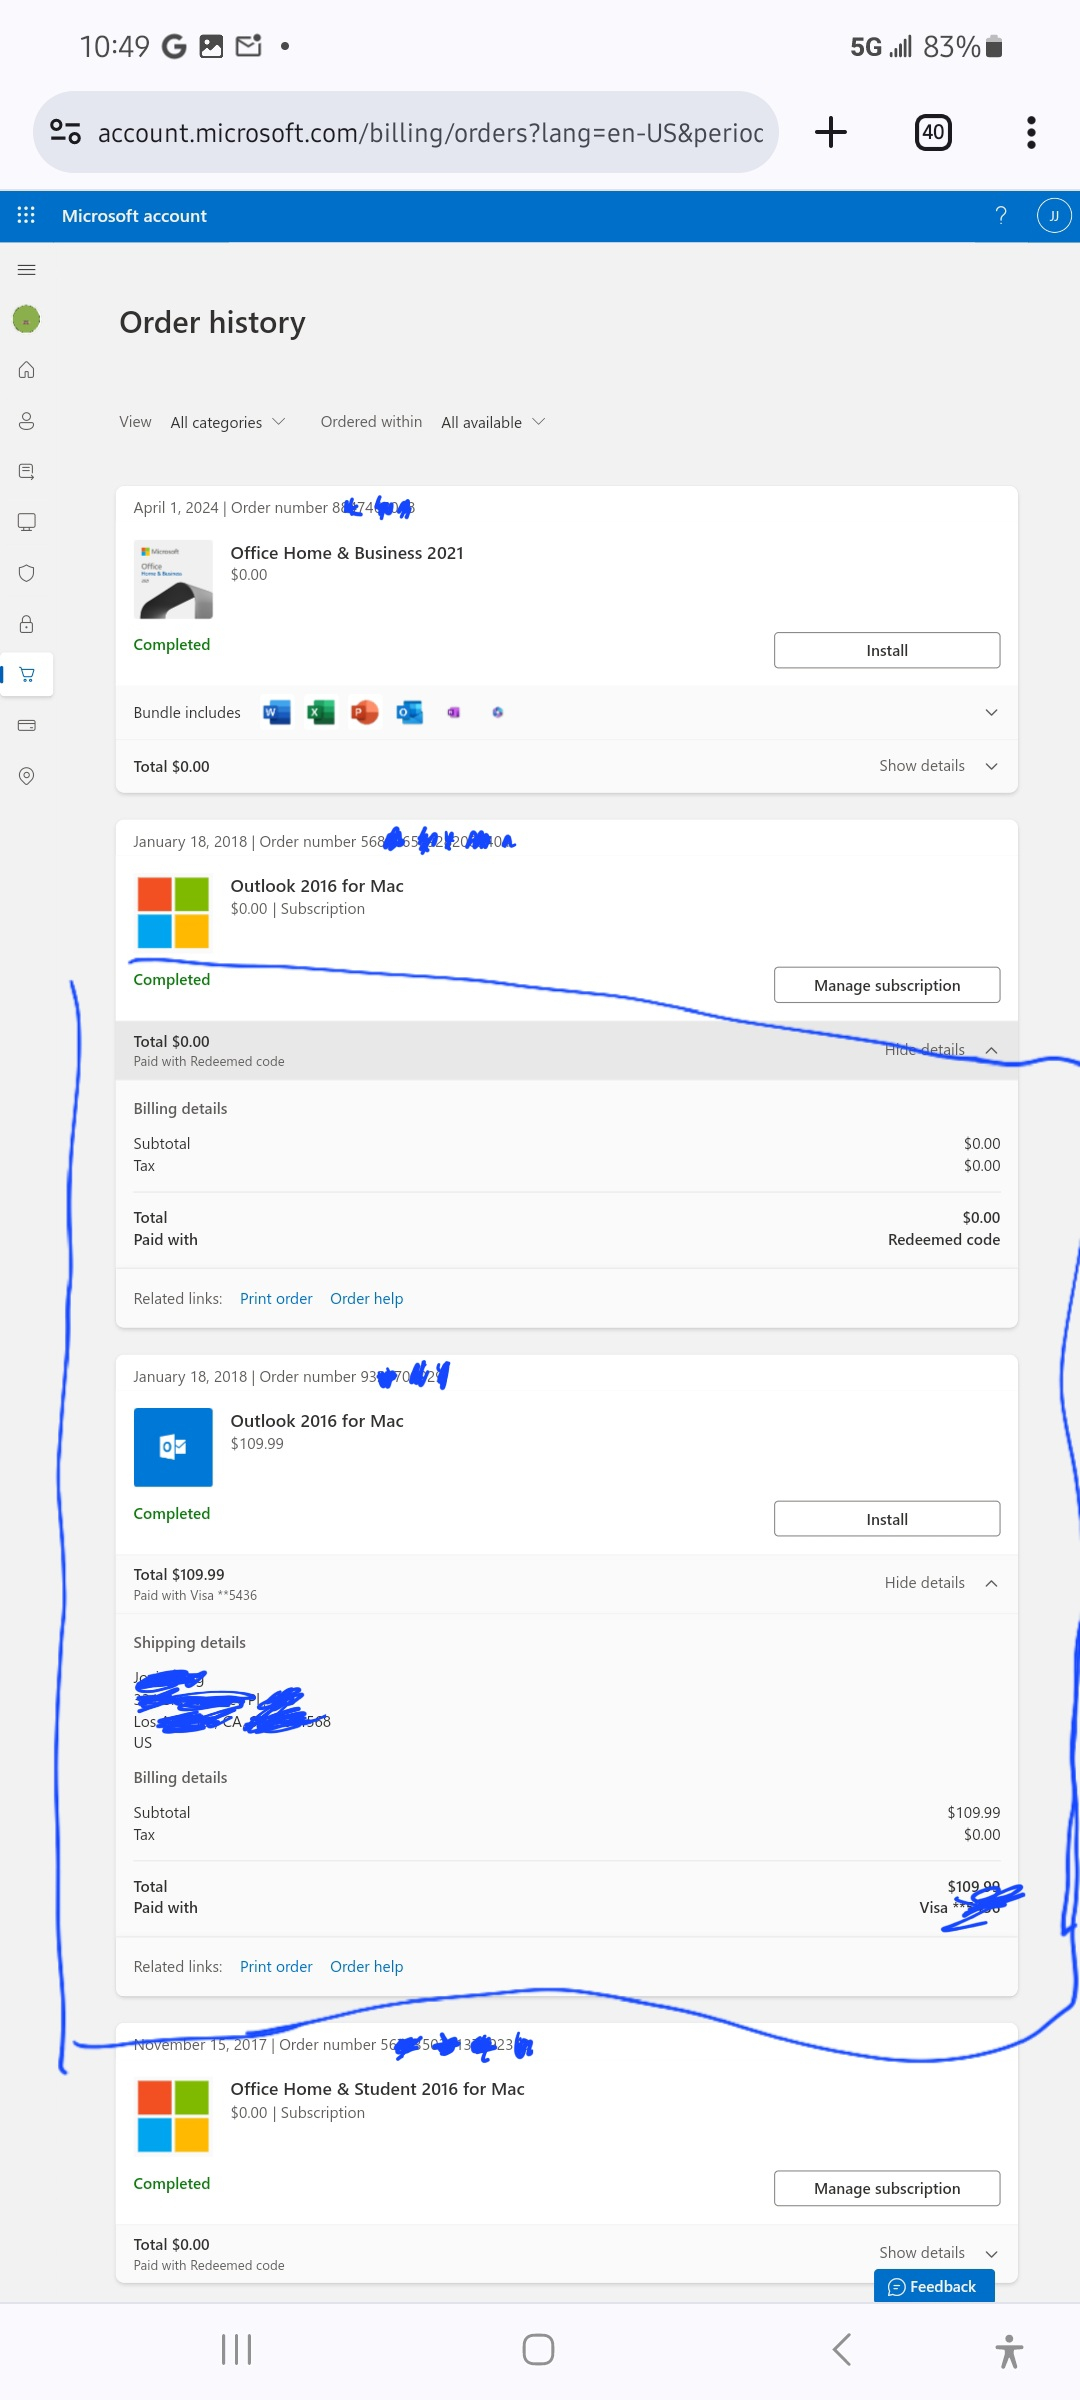Image resolution: width=1080 pixels, height=2400 pixels.
Task: Open the Feedback button
Action: click(934, 2286)
